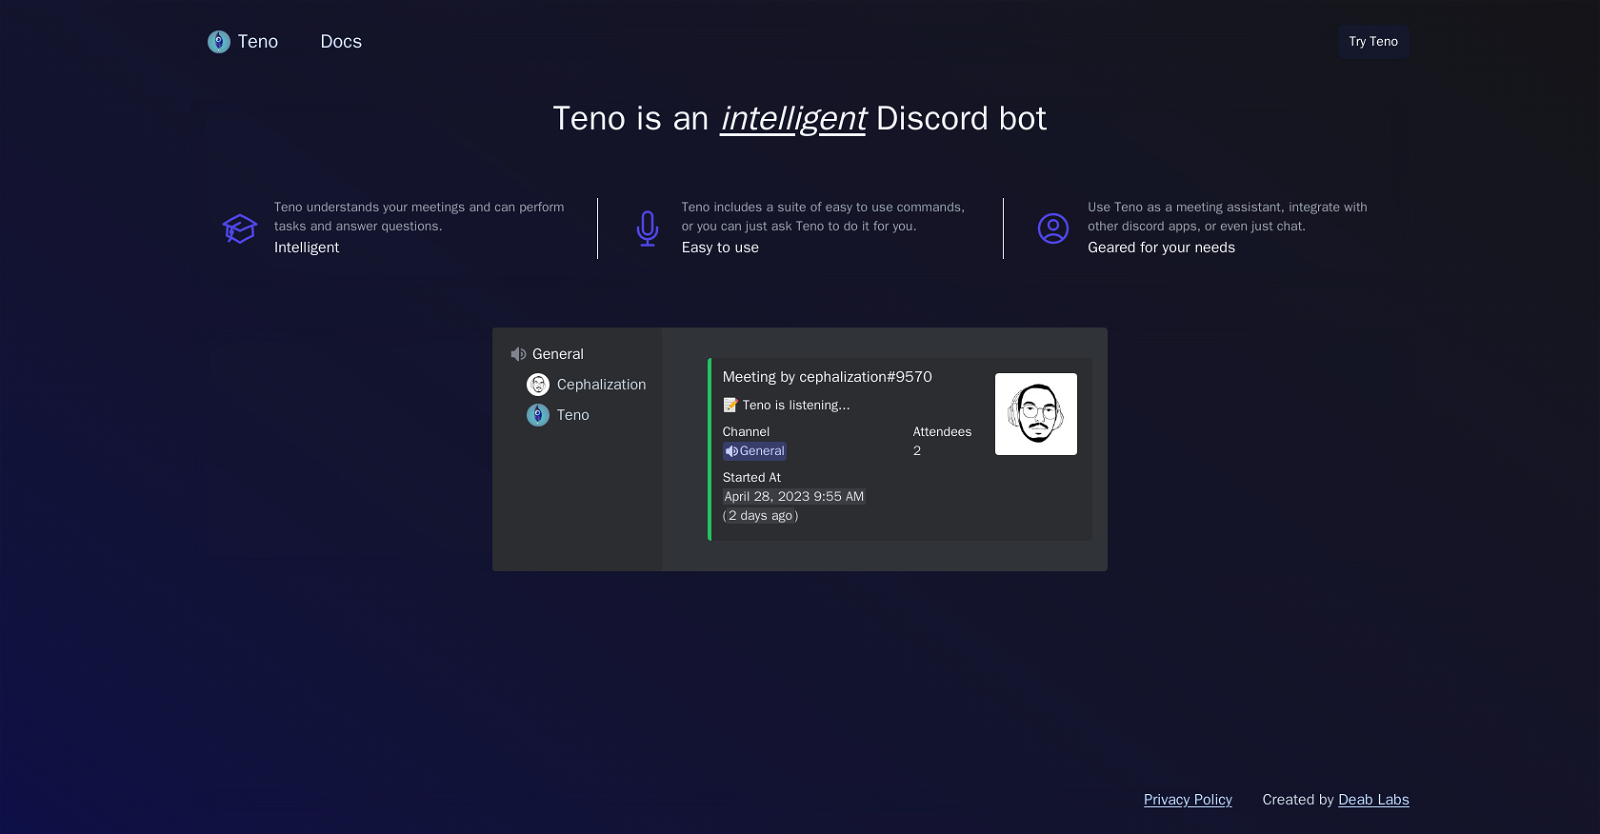1600x834 pixels.
Task: Select the General voice channel entry
Action: (547, 354)
